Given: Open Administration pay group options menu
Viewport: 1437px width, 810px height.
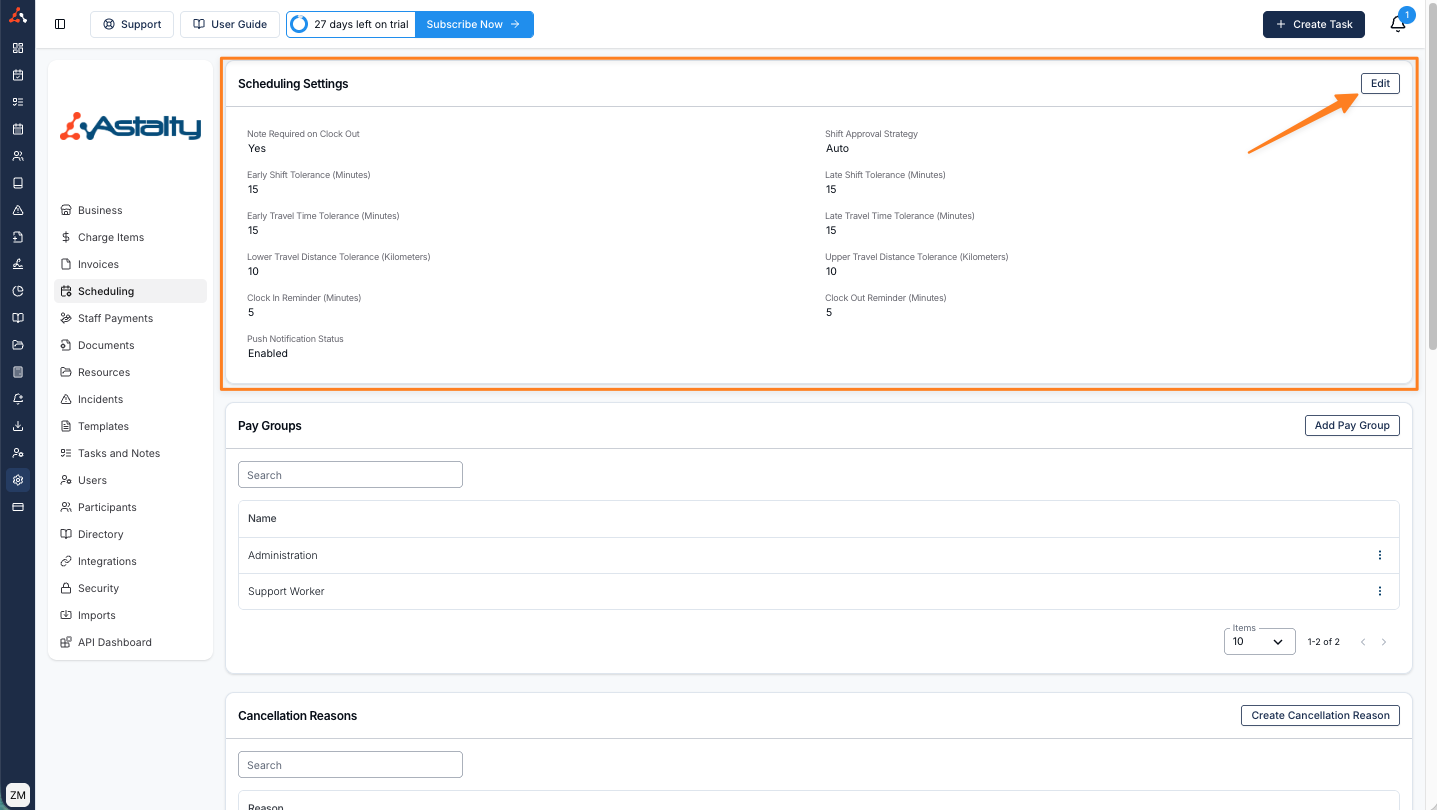Looking at the screenshot, I should pyautogui.click(x=1380, y=556).
